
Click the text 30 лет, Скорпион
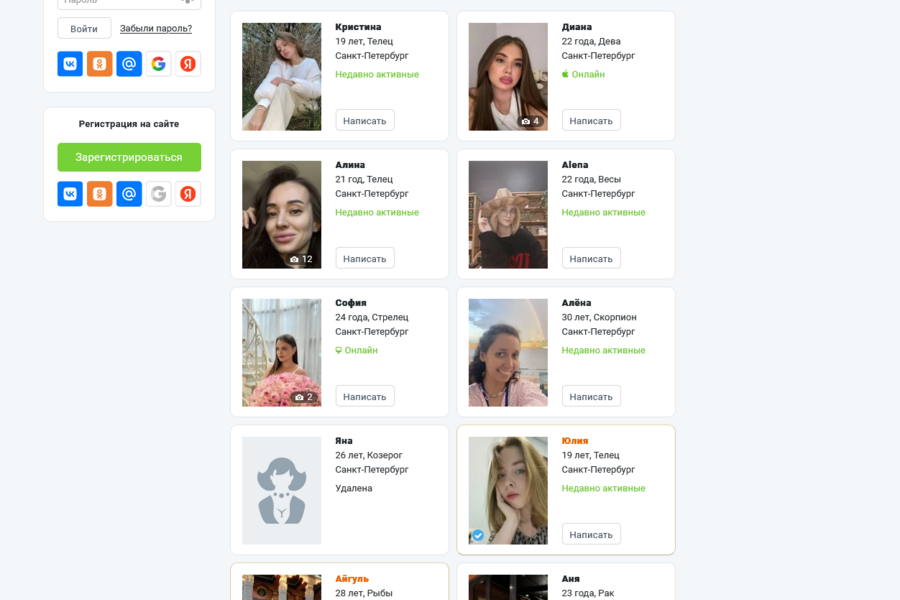pyautogui.click(x=599, y=317)
